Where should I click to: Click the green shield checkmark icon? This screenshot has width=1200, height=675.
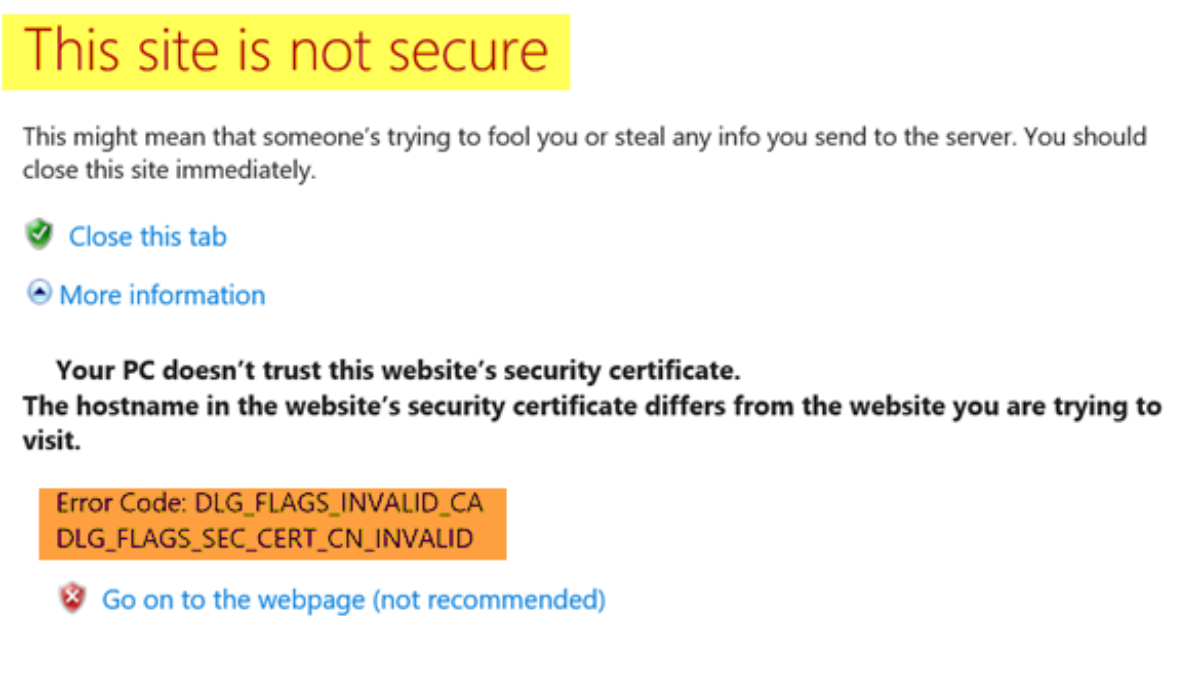39,236
